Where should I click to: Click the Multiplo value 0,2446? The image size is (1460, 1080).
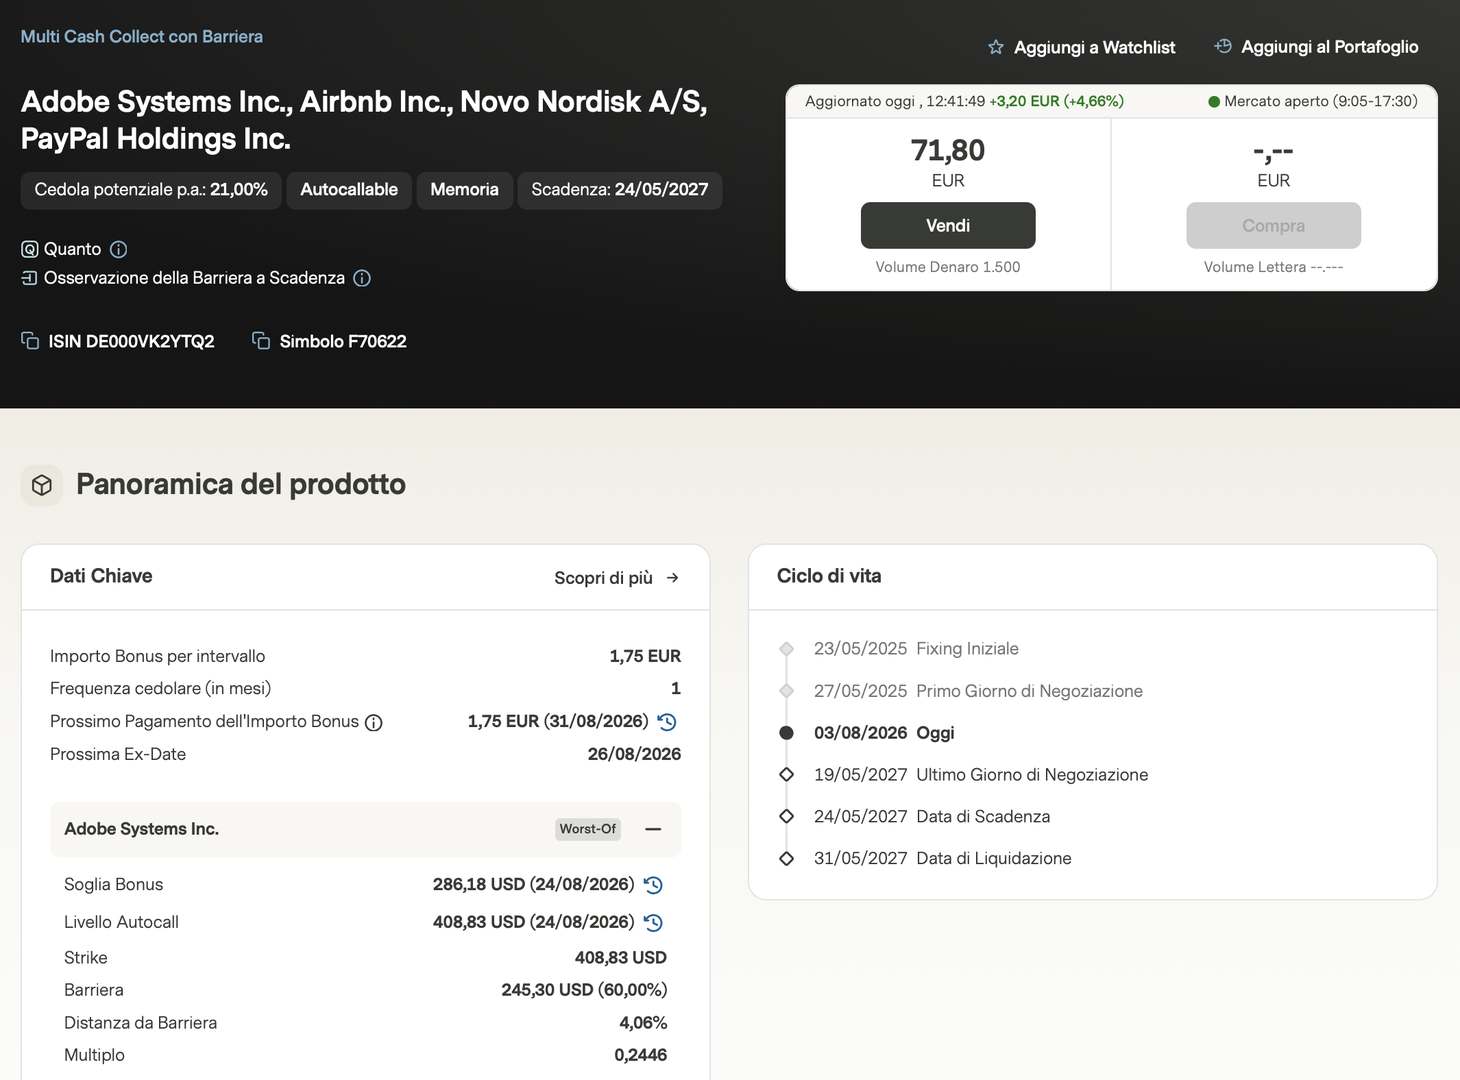(640, 1055)
